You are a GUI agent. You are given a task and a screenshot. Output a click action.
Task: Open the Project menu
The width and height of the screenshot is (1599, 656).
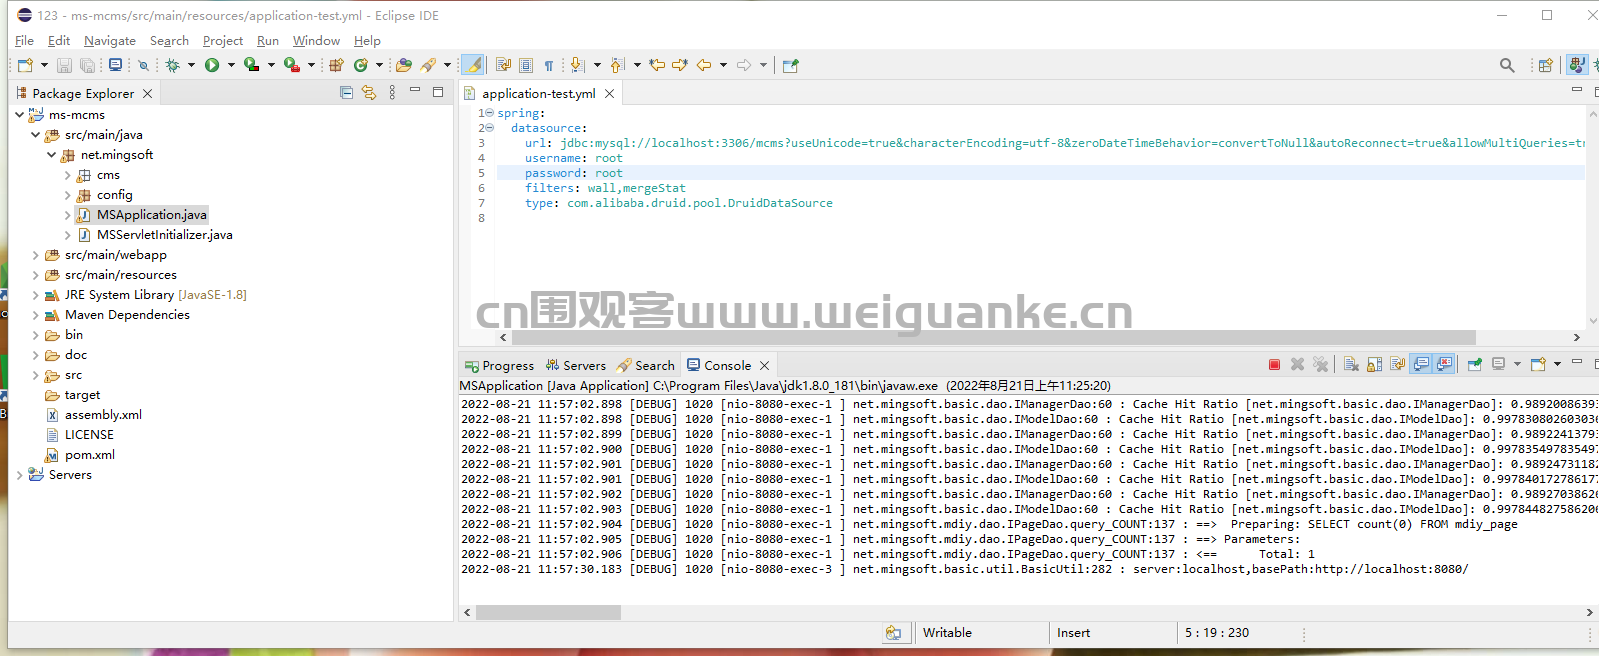[x=223, y=41]
